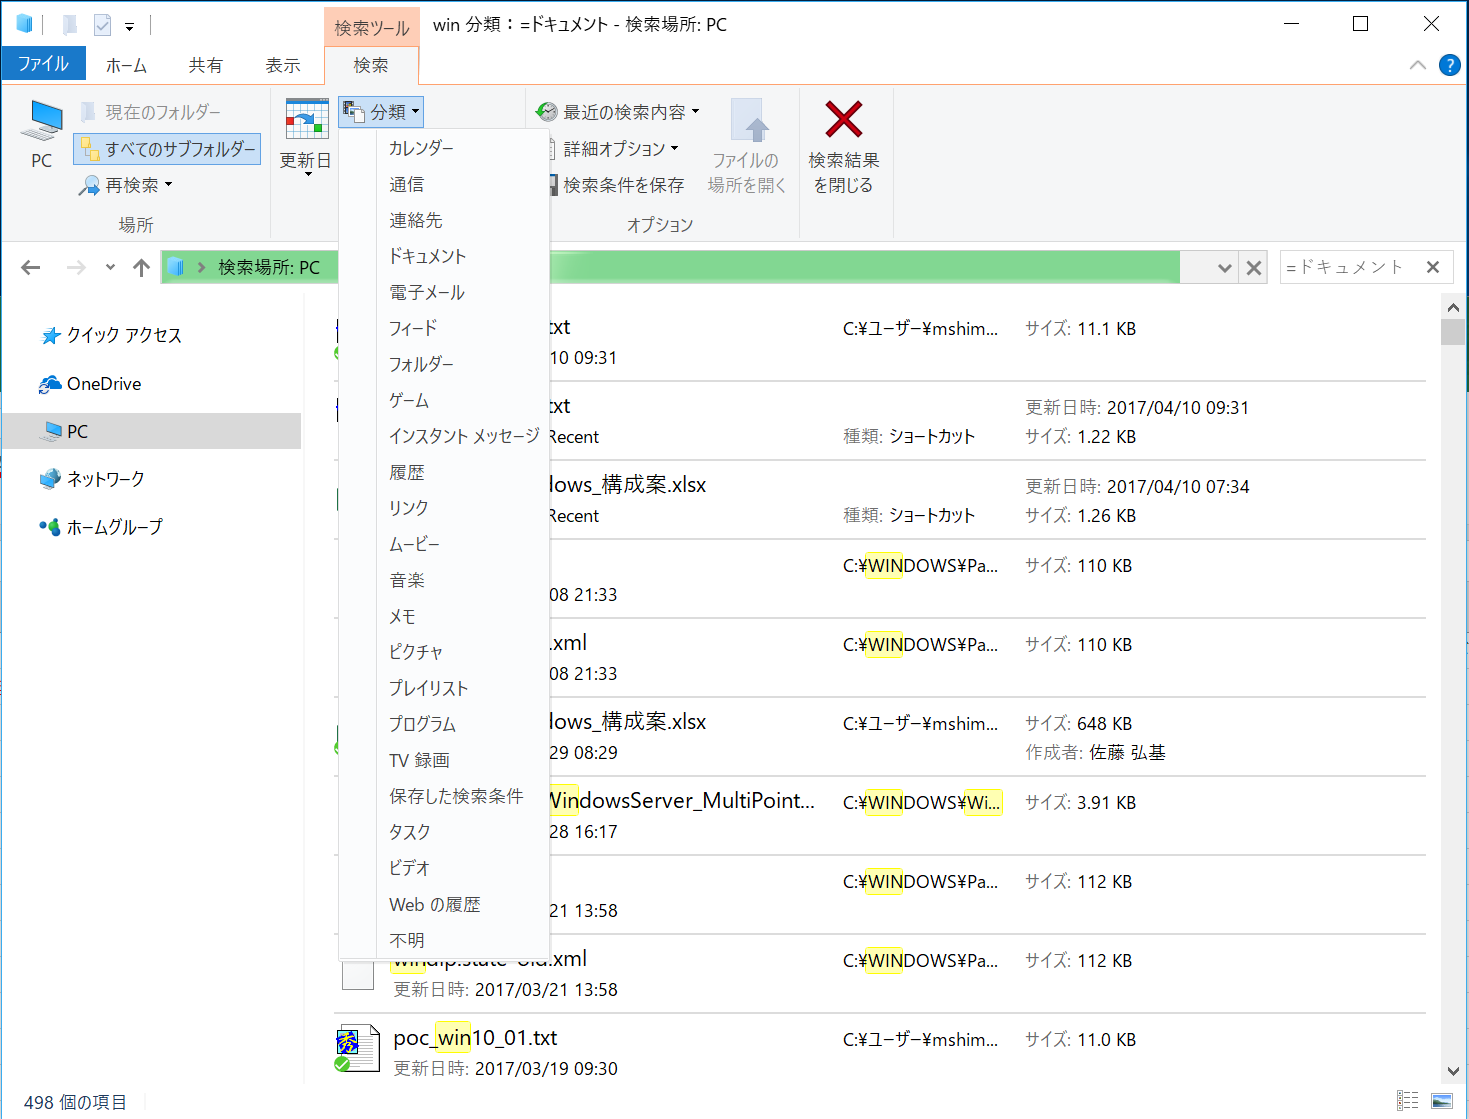Viewport: 1469px width, 1119px height.
Task: Click the poc_win10_01.txt file icon
Action: (x=357, y=1048)
